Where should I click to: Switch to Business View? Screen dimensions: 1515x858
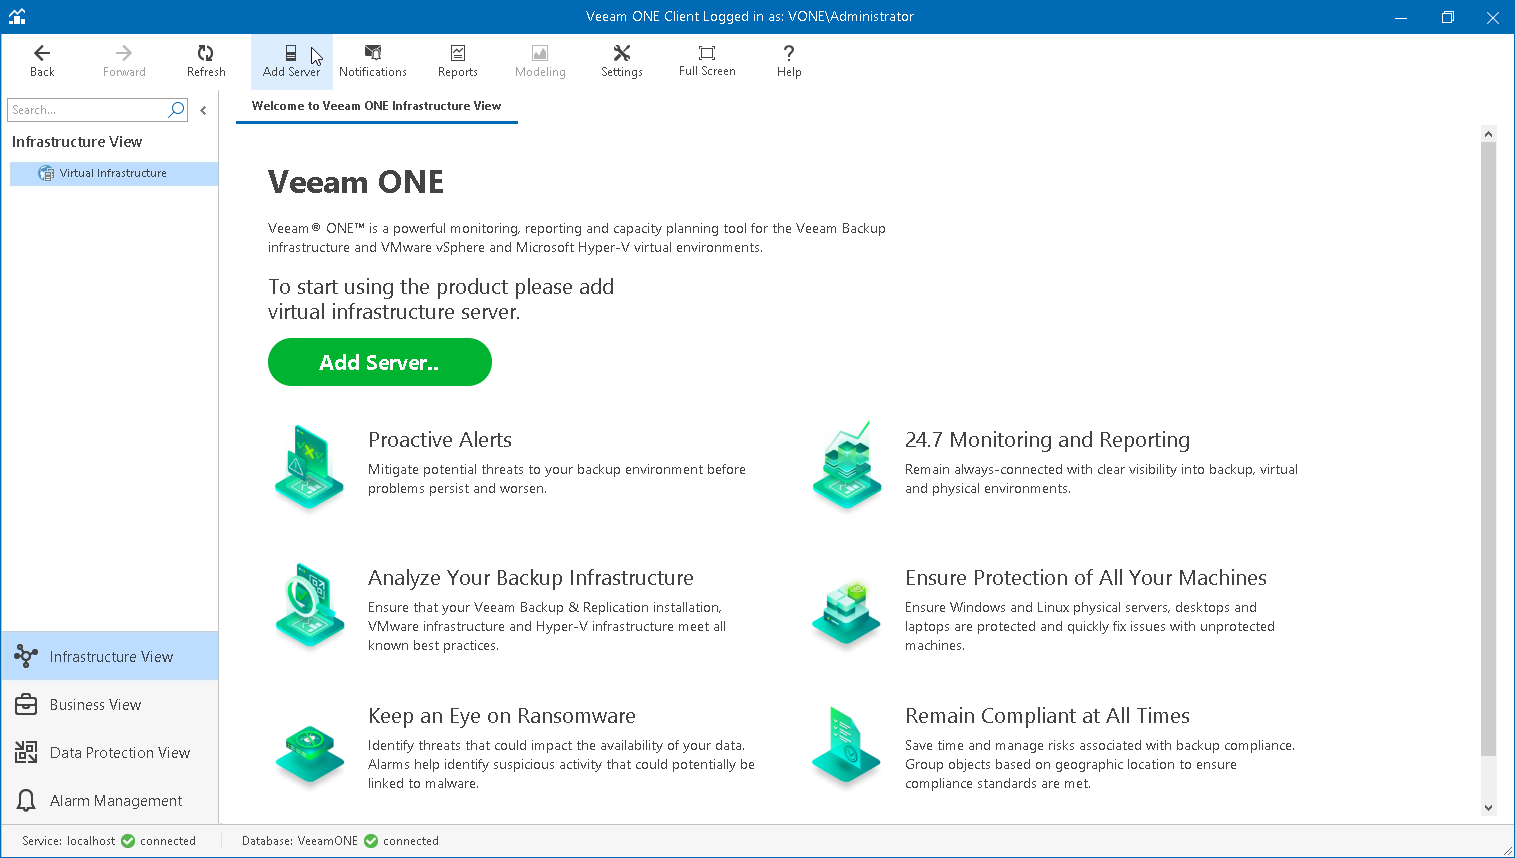110,704
